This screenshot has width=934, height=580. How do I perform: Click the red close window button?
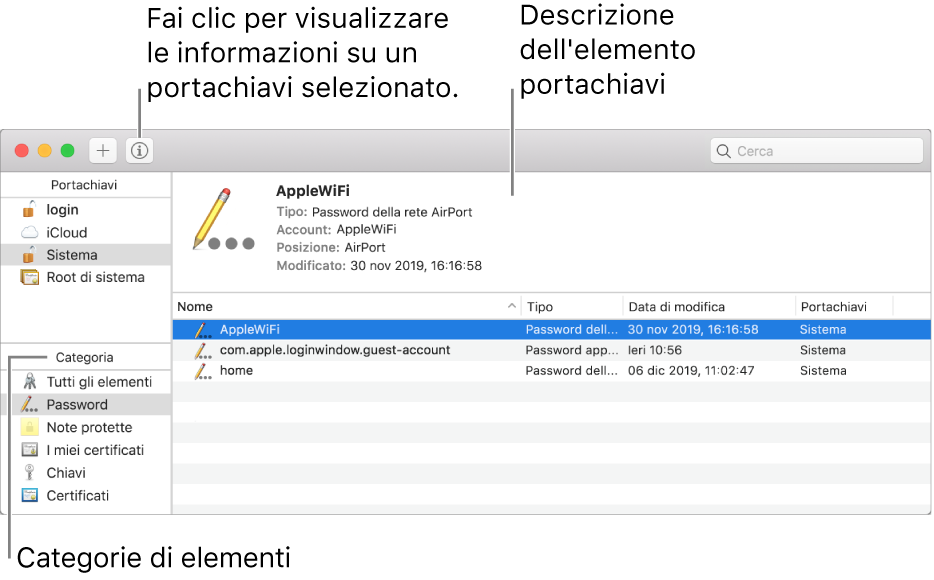[x=21, y=151]
